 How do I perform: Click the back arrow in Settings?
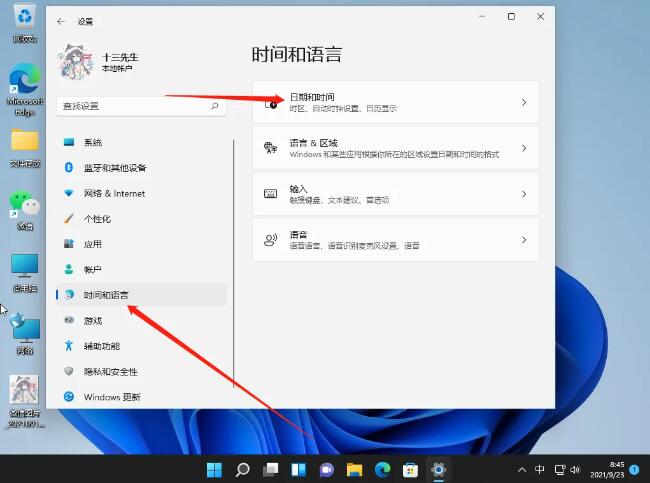coord(61,22)
